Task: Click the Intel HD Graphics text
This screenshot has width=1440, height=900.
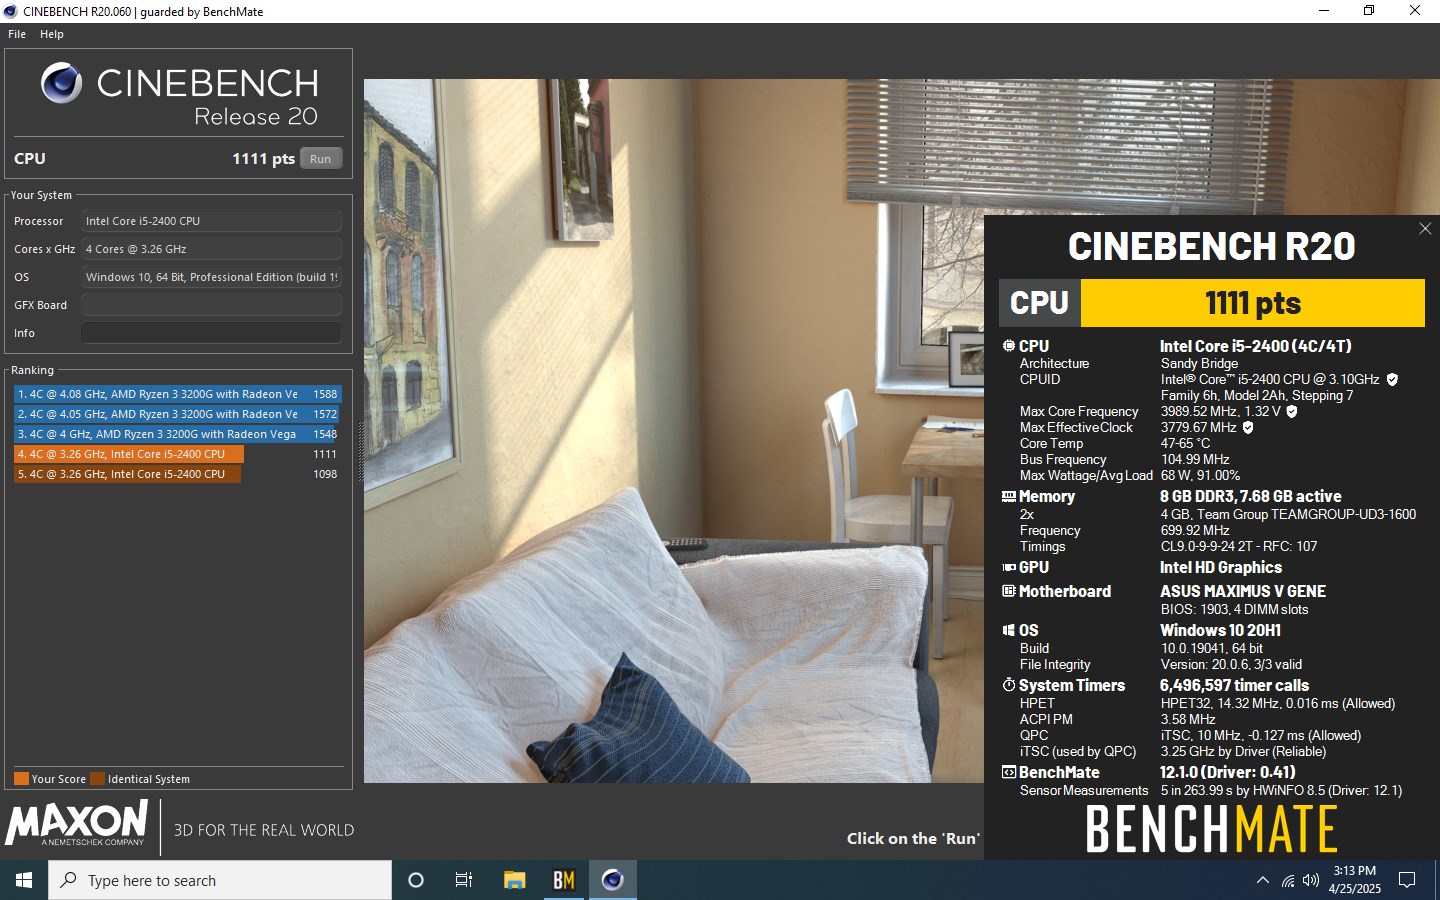Action: click(1221, 567)
